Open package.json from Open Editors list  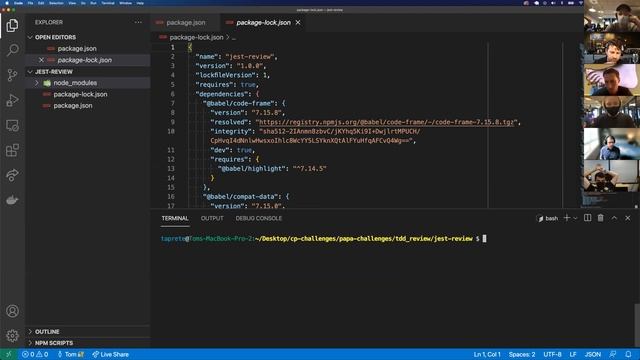77,49
